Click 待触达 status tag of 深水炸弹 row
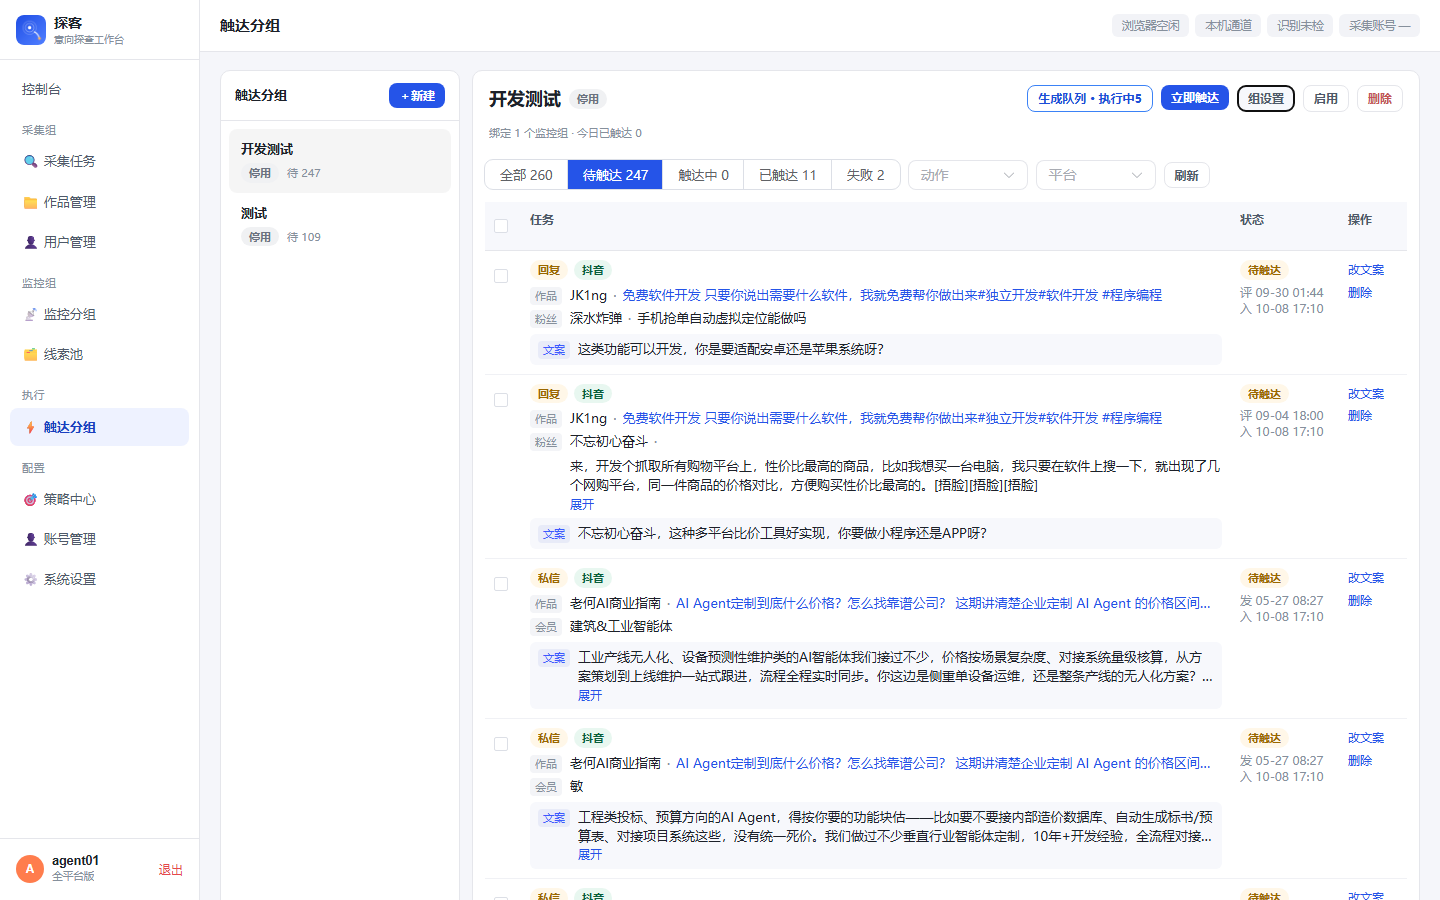 click(x=1264, y=270)
